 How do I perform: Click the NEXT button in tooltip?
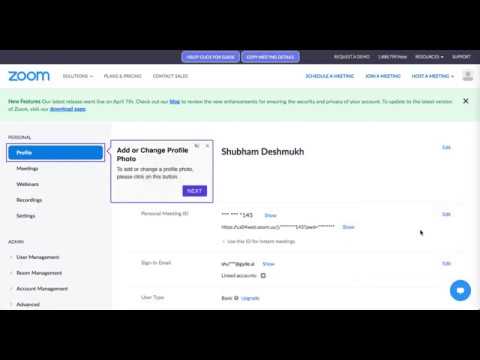tap(195, 191)
